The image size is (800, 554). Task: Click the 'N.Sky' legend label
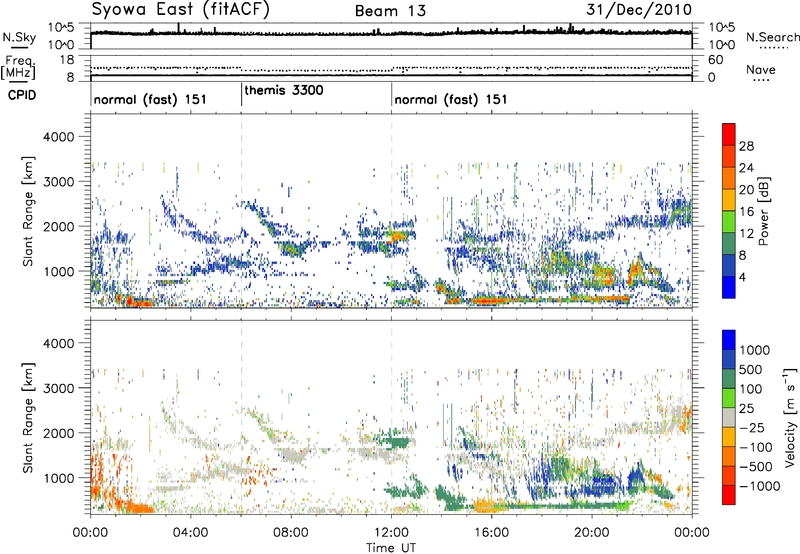19,37
